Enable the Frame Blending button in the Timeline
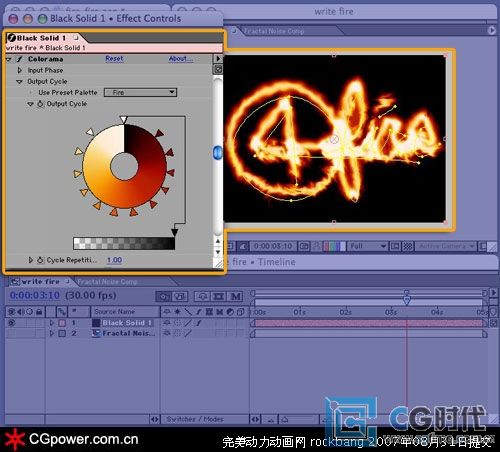Viewport: 500px width, 452px height. [218, 296]
